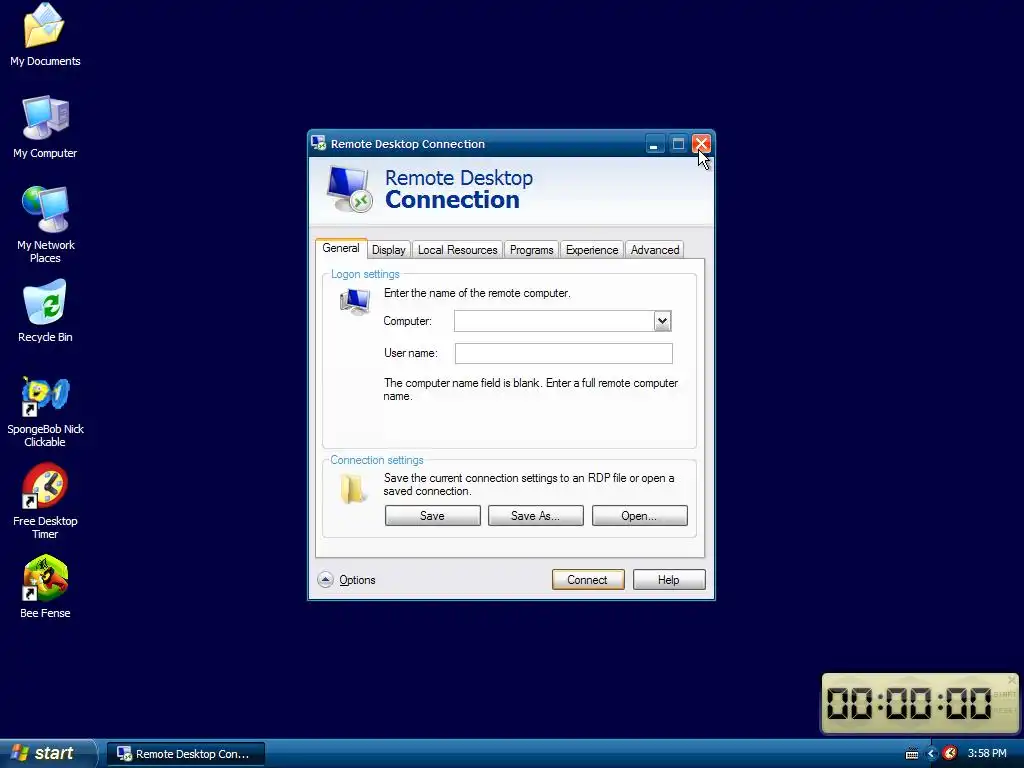
Task: Open the Advanced tab
Action: click(655, 249)
